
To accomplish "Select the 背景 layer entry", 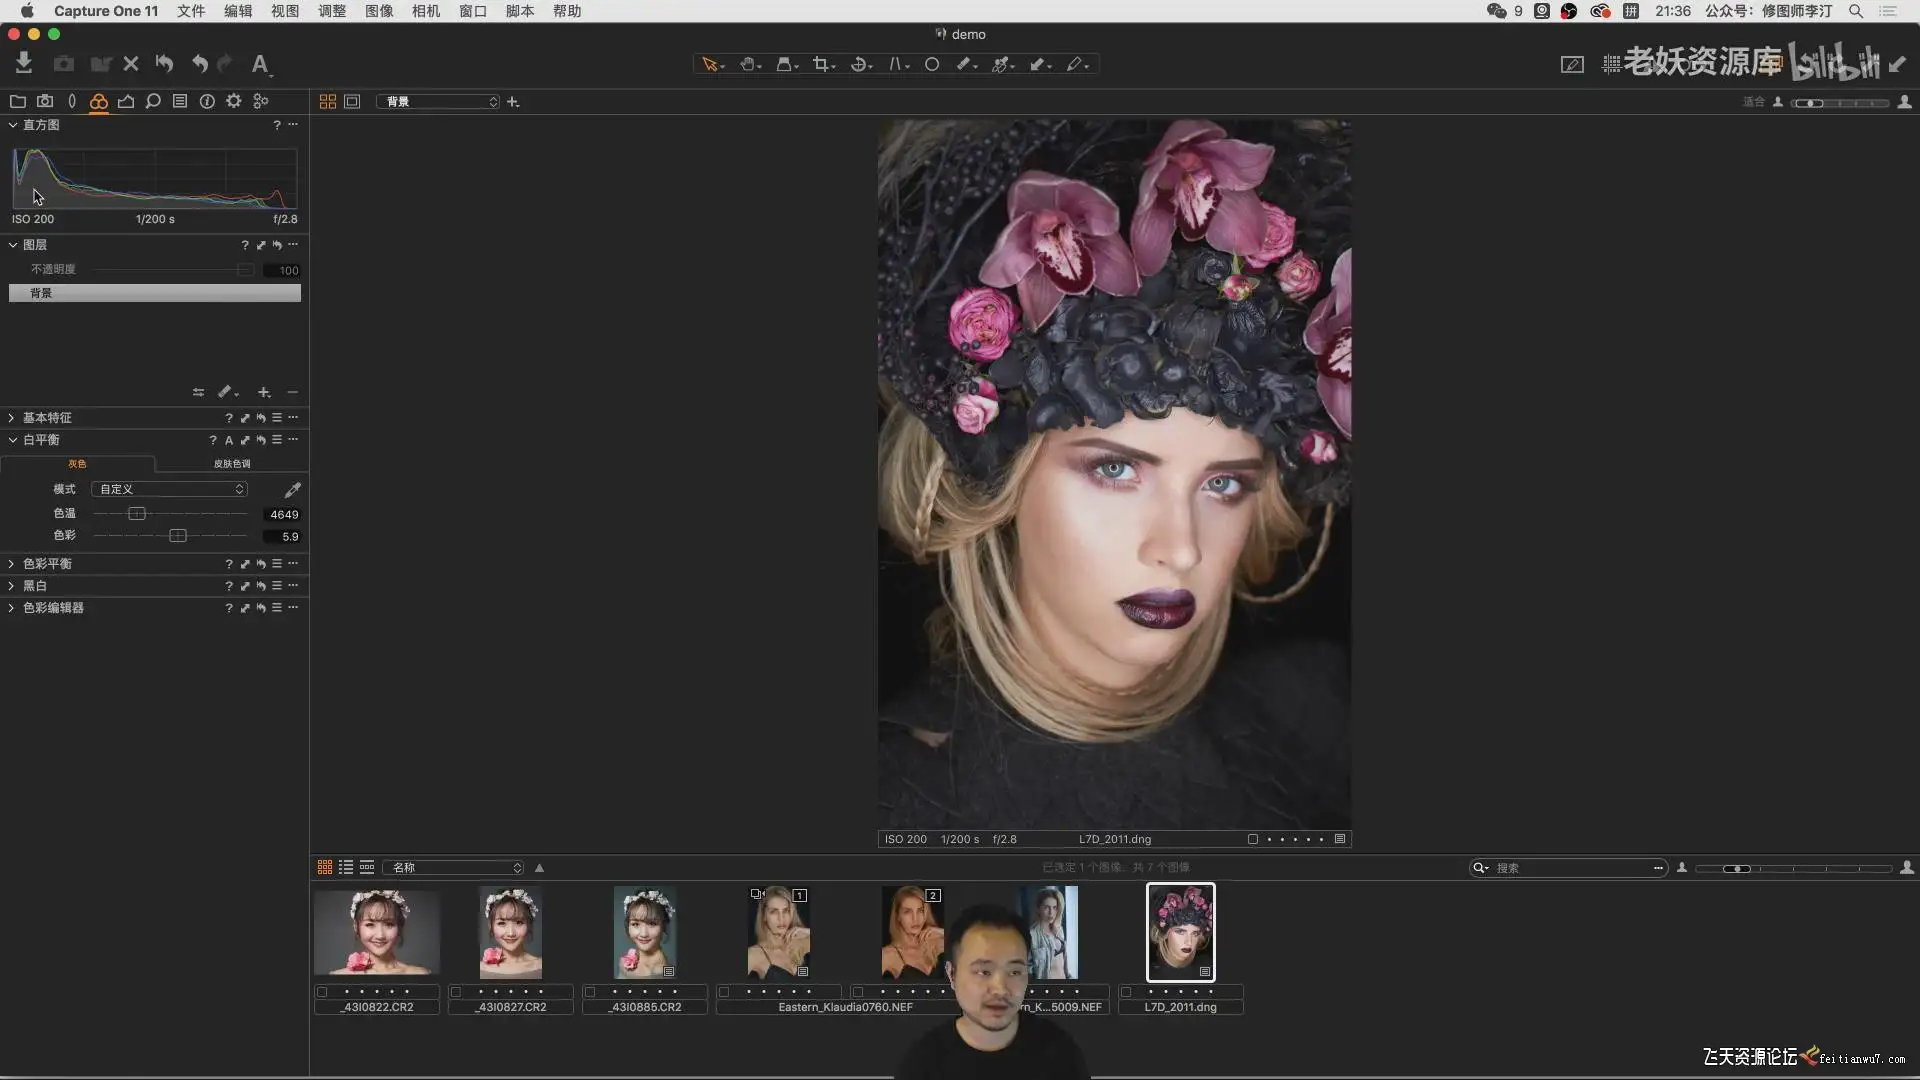I will 154,293.
